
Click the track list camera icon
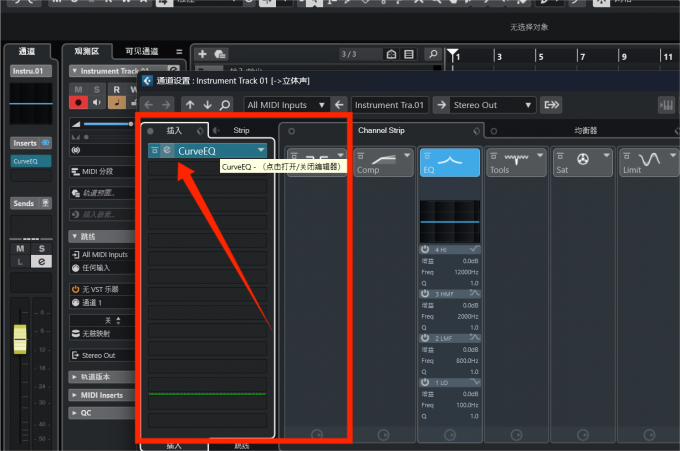[391, 54]
